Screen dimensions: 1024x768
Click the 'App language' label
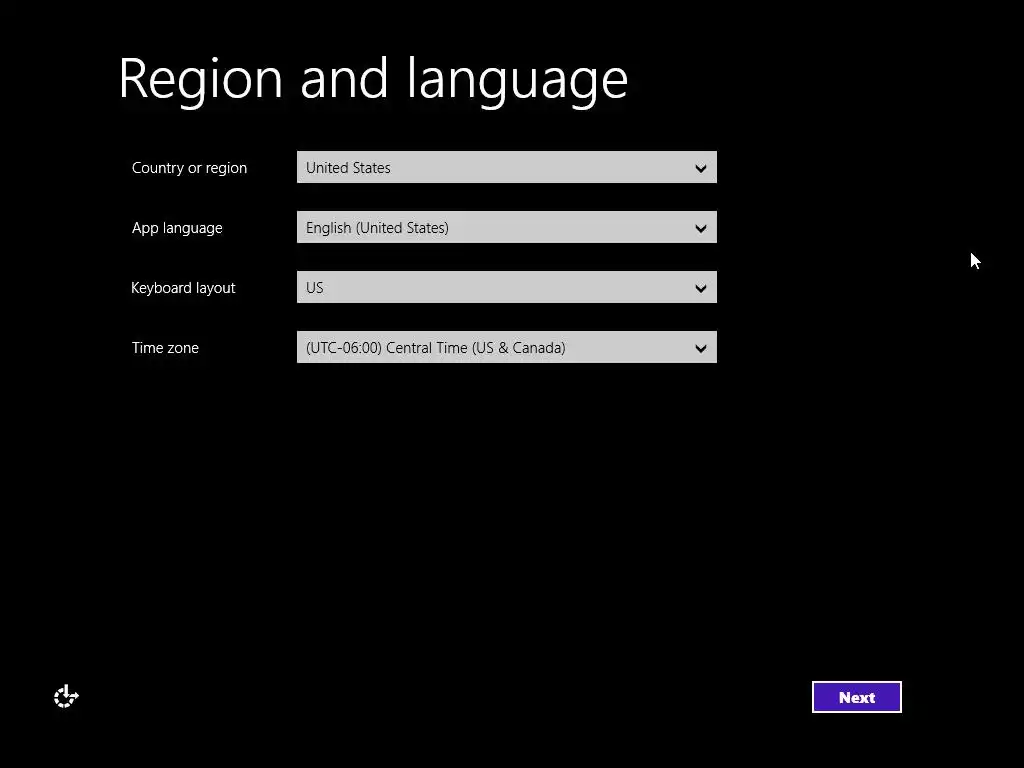pos(177,228)
